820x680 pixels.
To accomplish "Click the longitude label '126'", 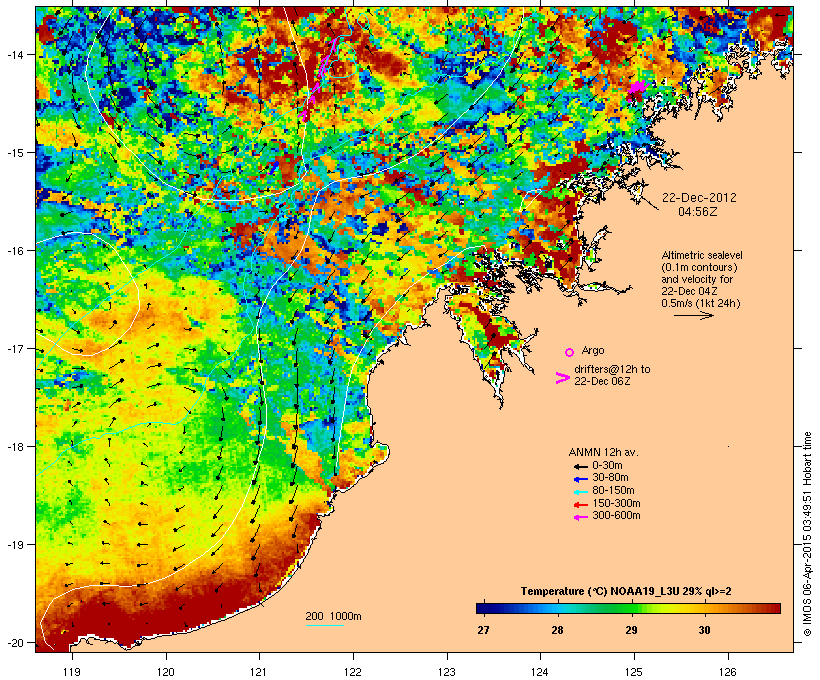I will pos(728,672).
